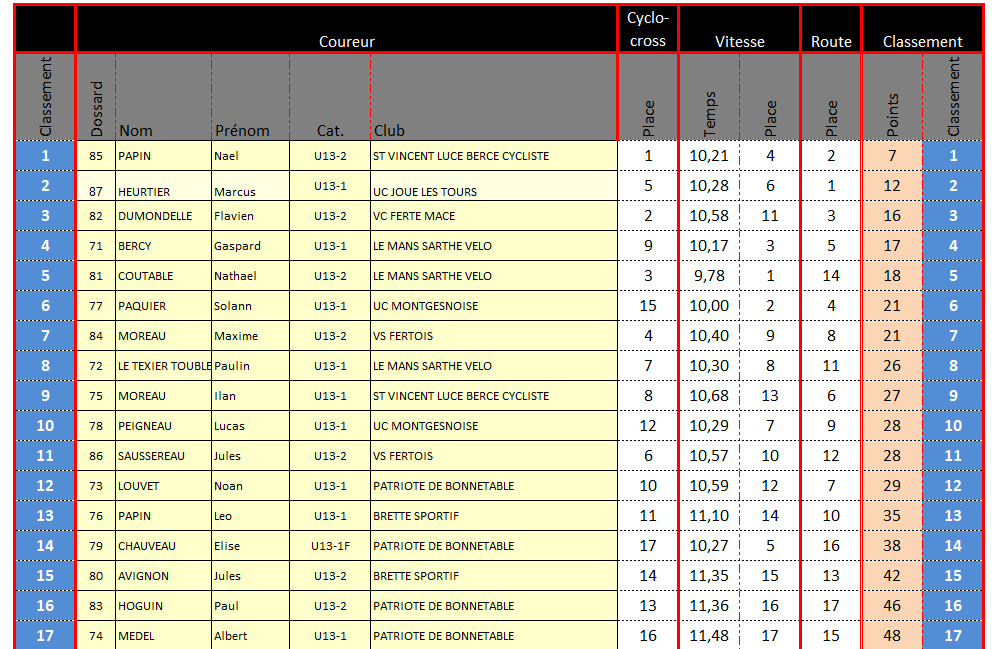This screenshot has height=649, width=992.
Task: Select the 9,78 time cell
Action: [x=709, y=276]
